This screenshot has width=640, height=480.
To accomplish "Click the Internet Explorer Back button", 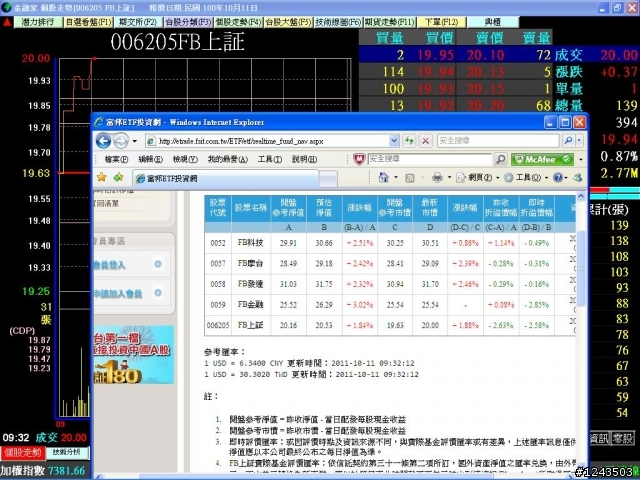I will [x=103, y=141].
